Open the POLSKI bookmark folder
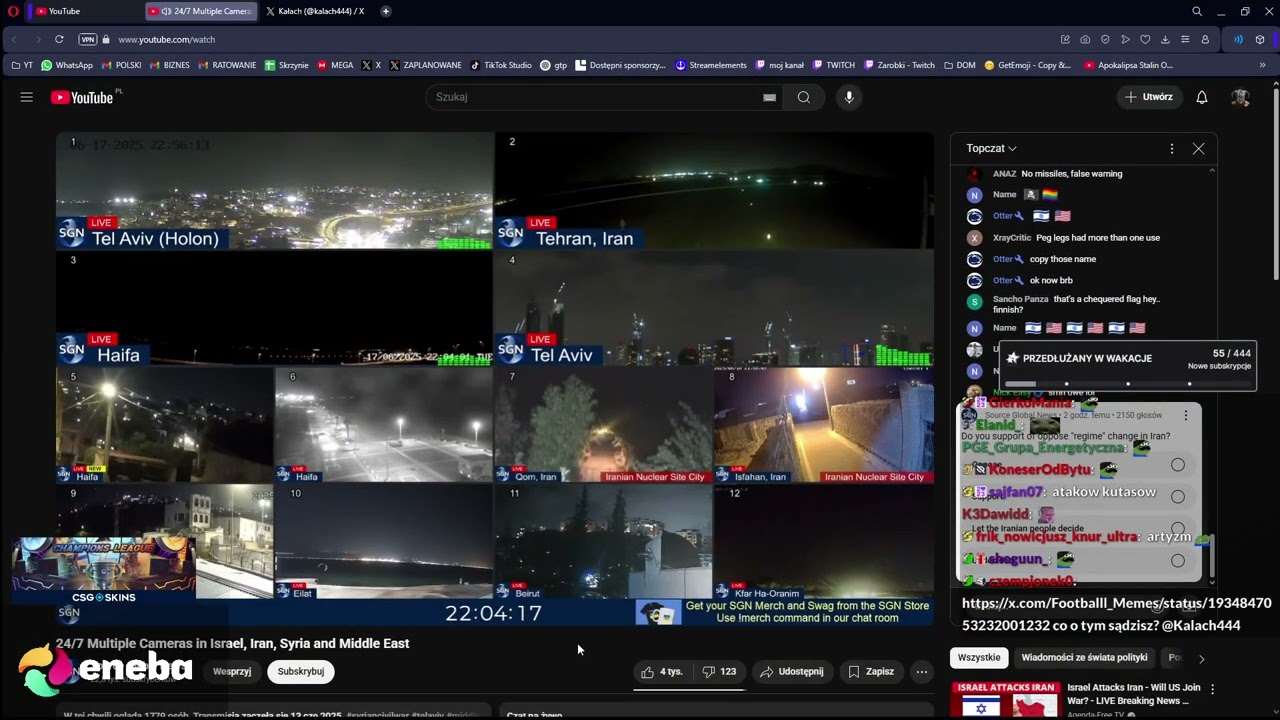 [x=121, y=65]
